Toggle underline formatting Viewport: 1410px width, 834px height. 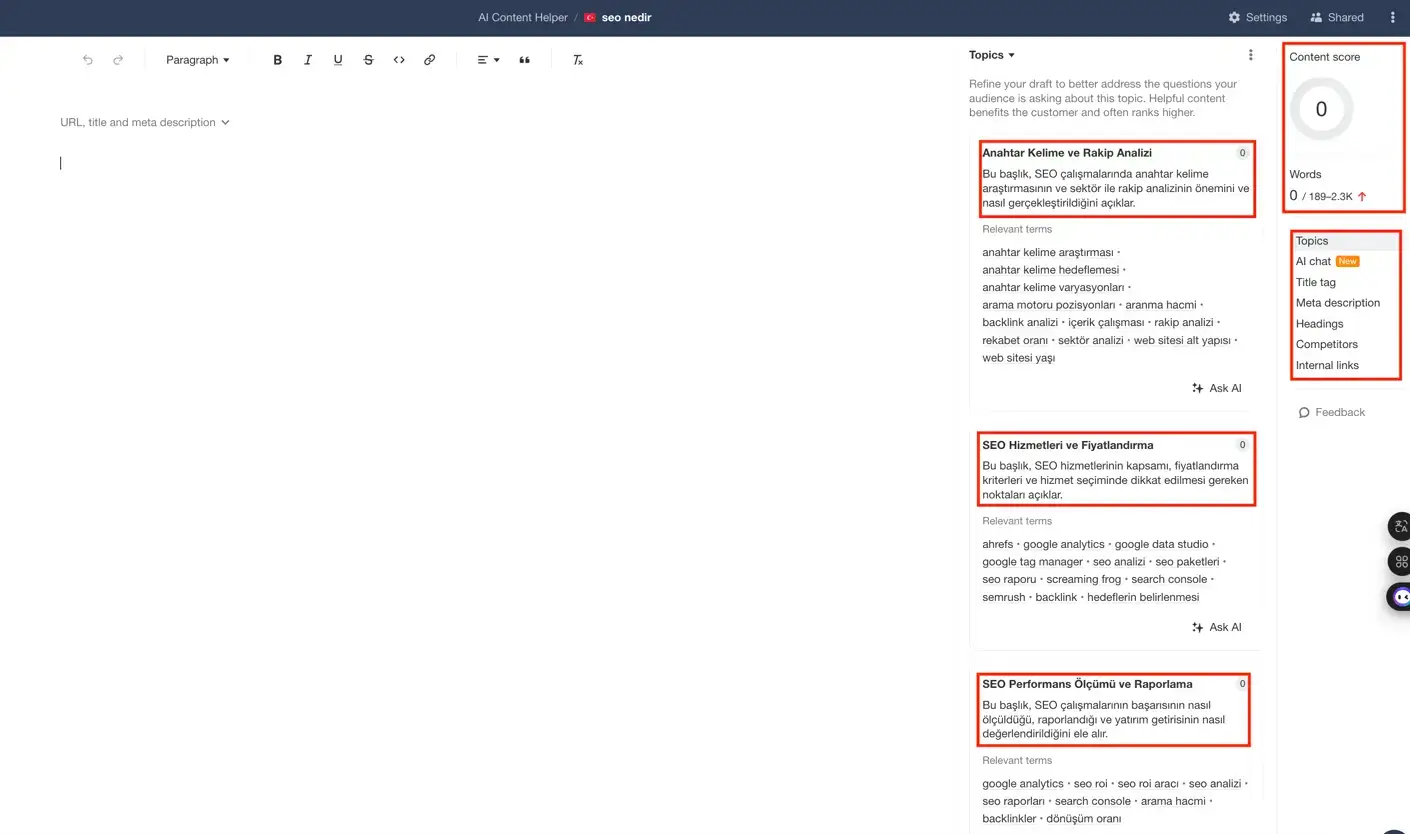338,60
